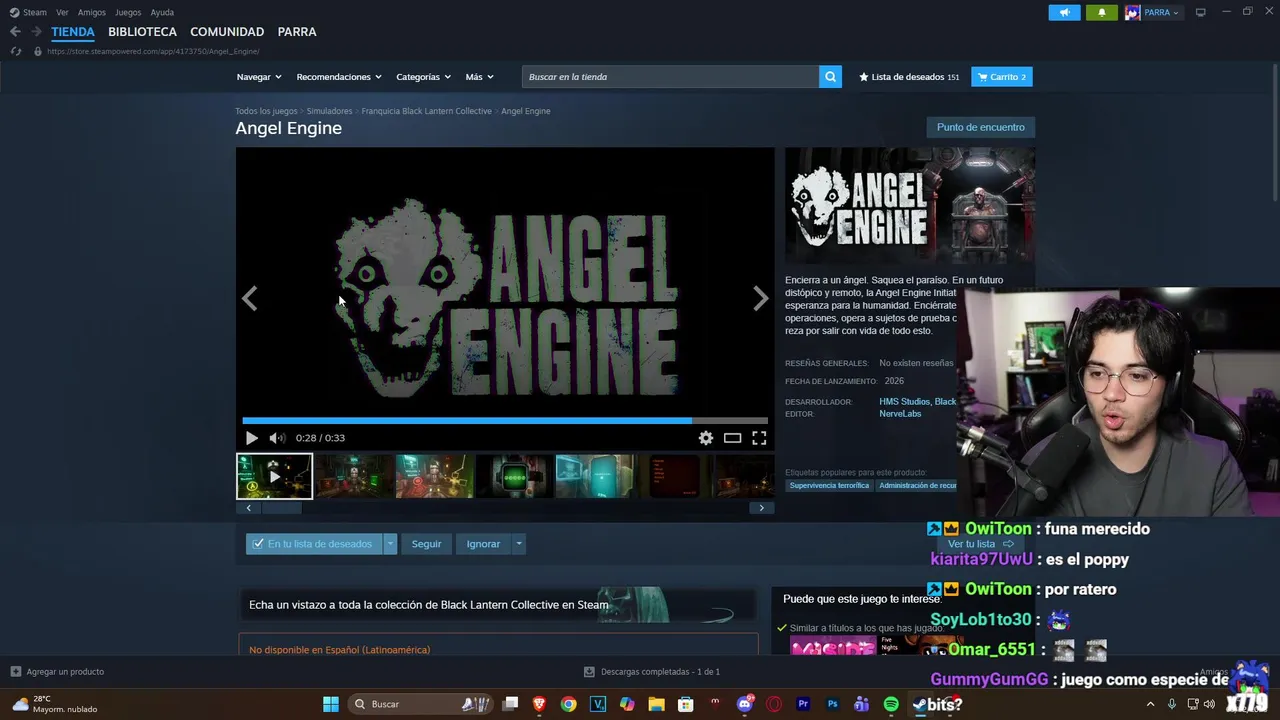Reload the store page
Screen dimensions: 1280x720
click(x=15, y=51)
